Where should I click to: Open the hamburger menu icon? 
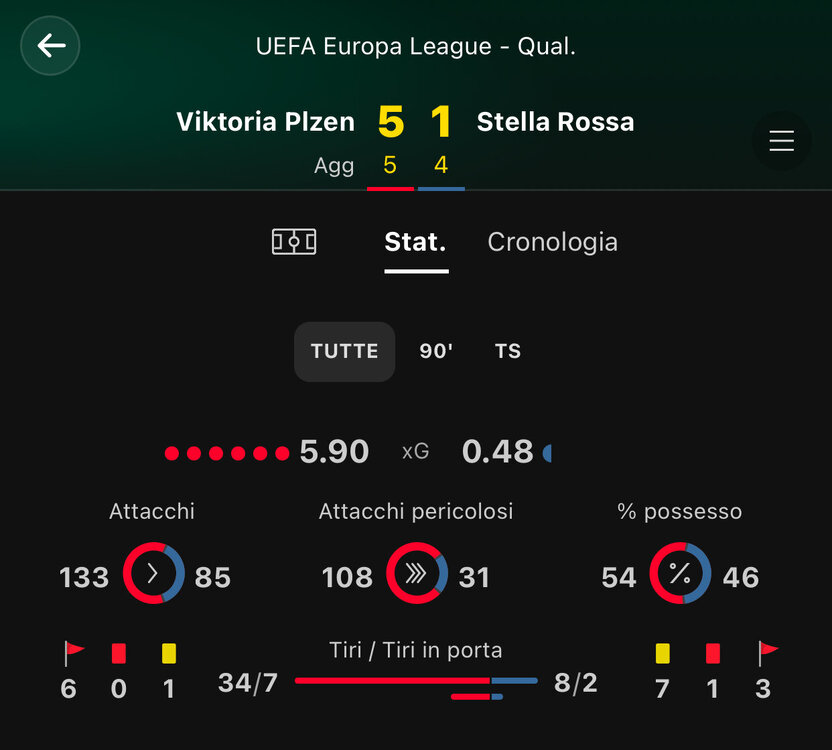click(782, 141)
